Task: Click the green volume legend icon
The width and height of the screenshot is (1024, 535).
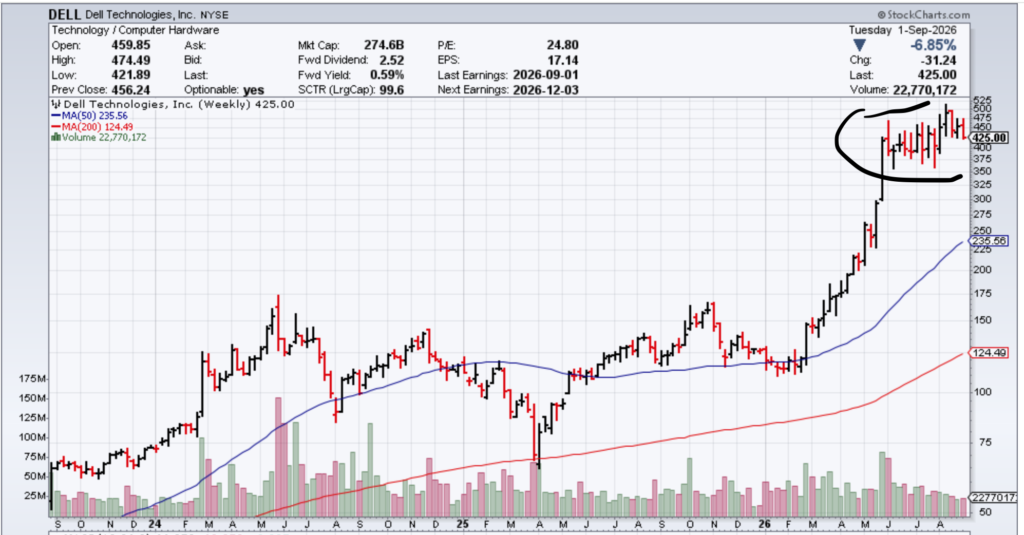Action: click(x=56, y=137)
